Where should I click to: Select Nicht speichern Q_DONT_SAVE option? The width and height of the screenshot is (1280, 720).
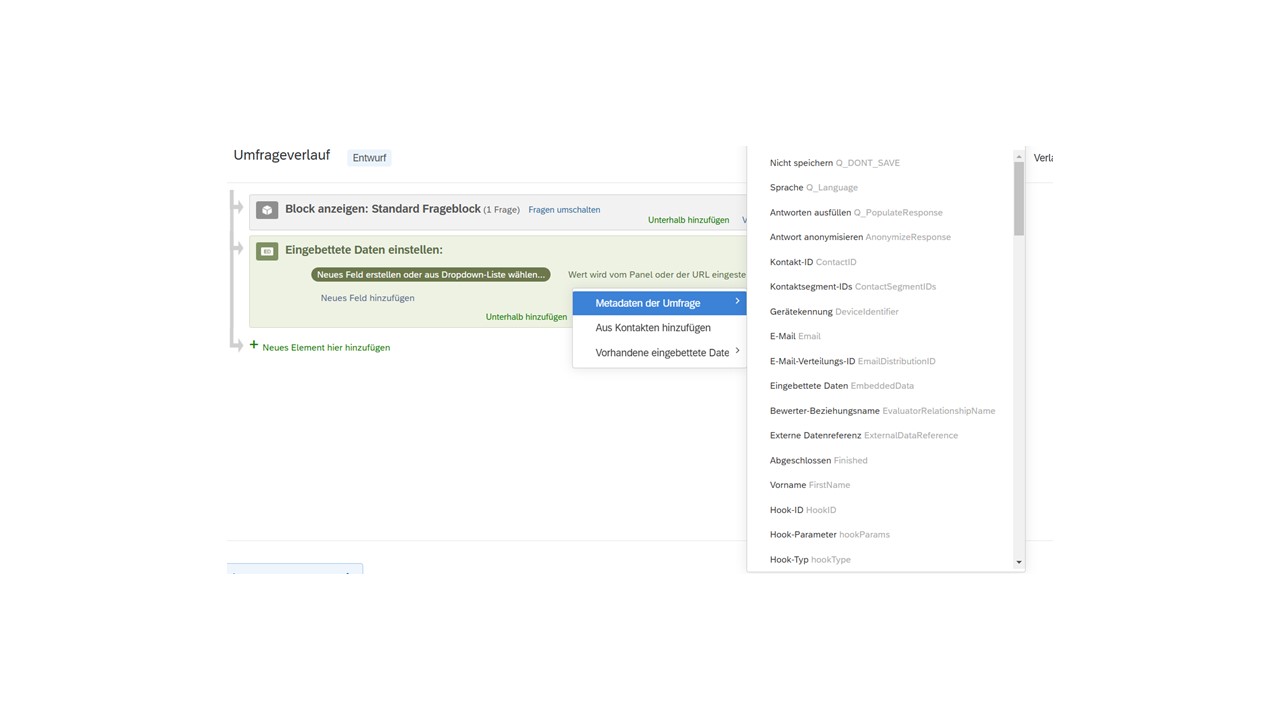point(834,163)
